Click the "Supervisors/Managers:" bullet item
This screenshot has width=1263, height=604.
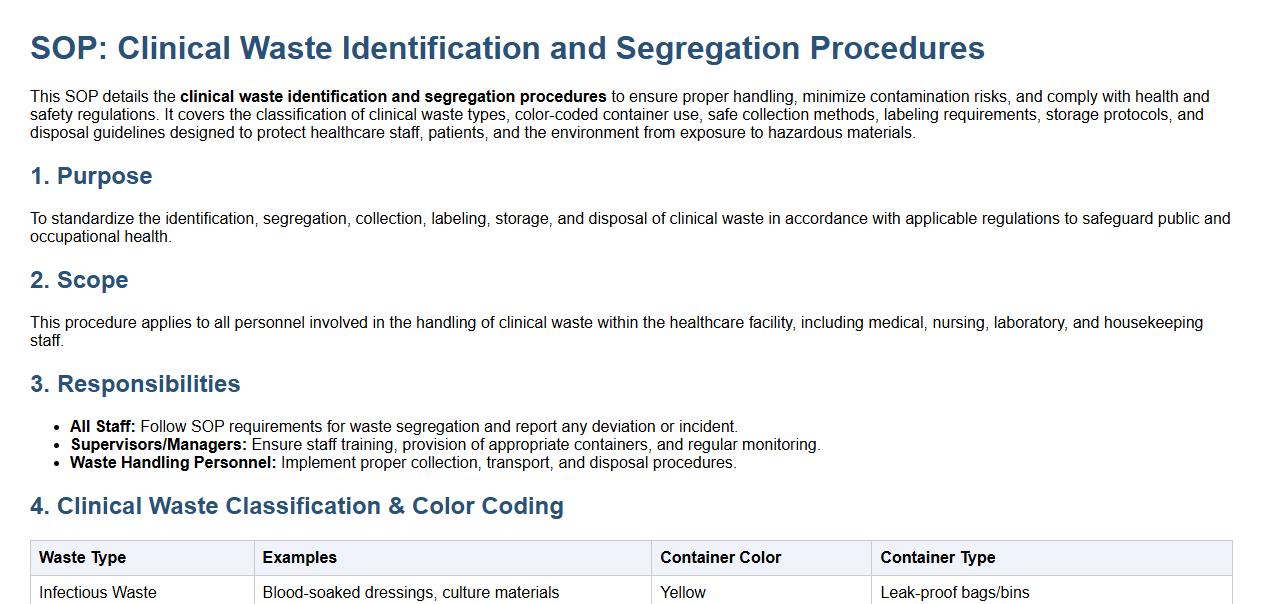[x=445, y=445]
